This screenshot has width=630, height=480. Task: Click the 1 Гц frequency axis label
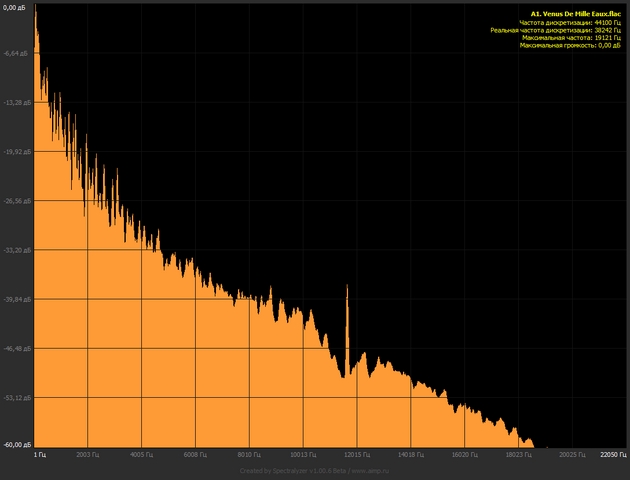point(40,454)
